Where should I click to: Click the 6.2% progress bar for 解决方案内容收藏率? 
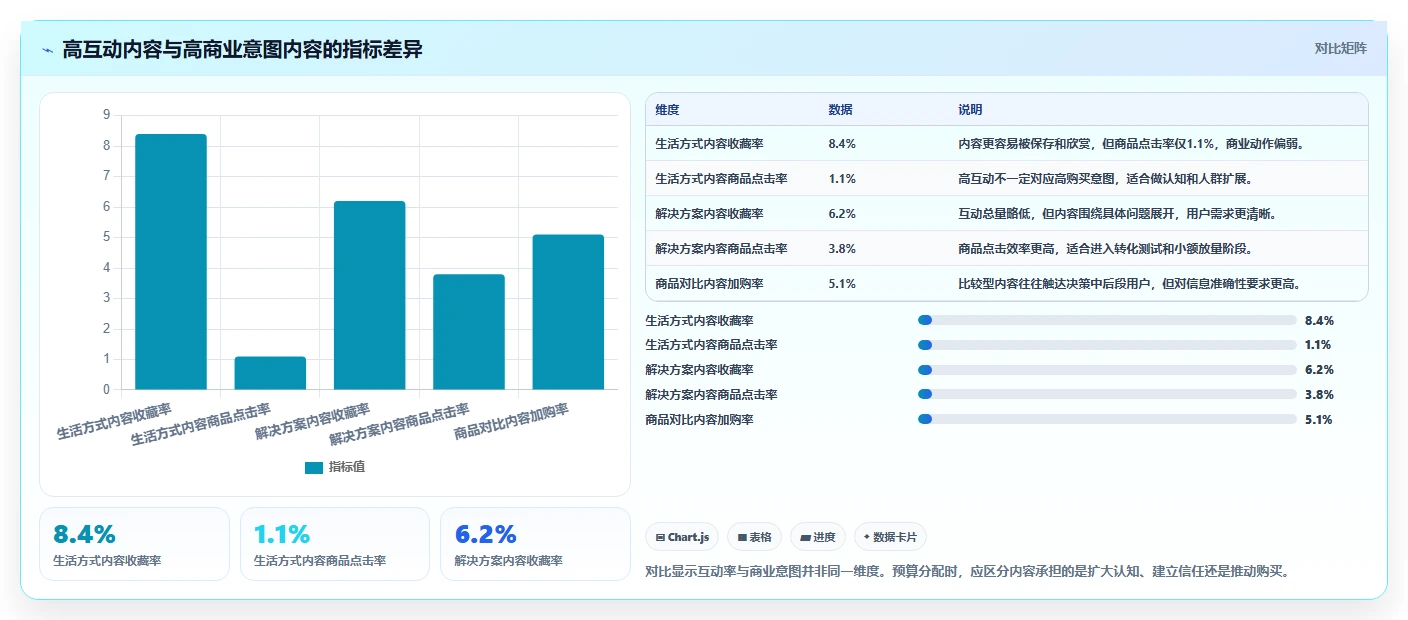pos(1107,370)
